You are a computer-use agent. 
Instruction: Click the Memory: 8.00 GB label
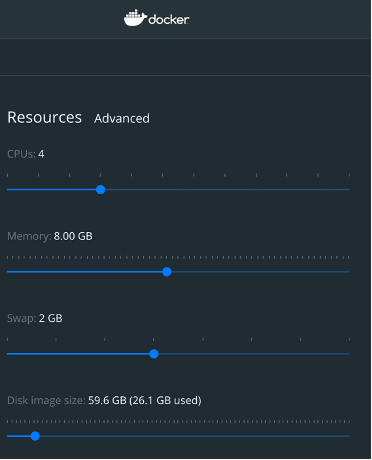pos(50,236)
